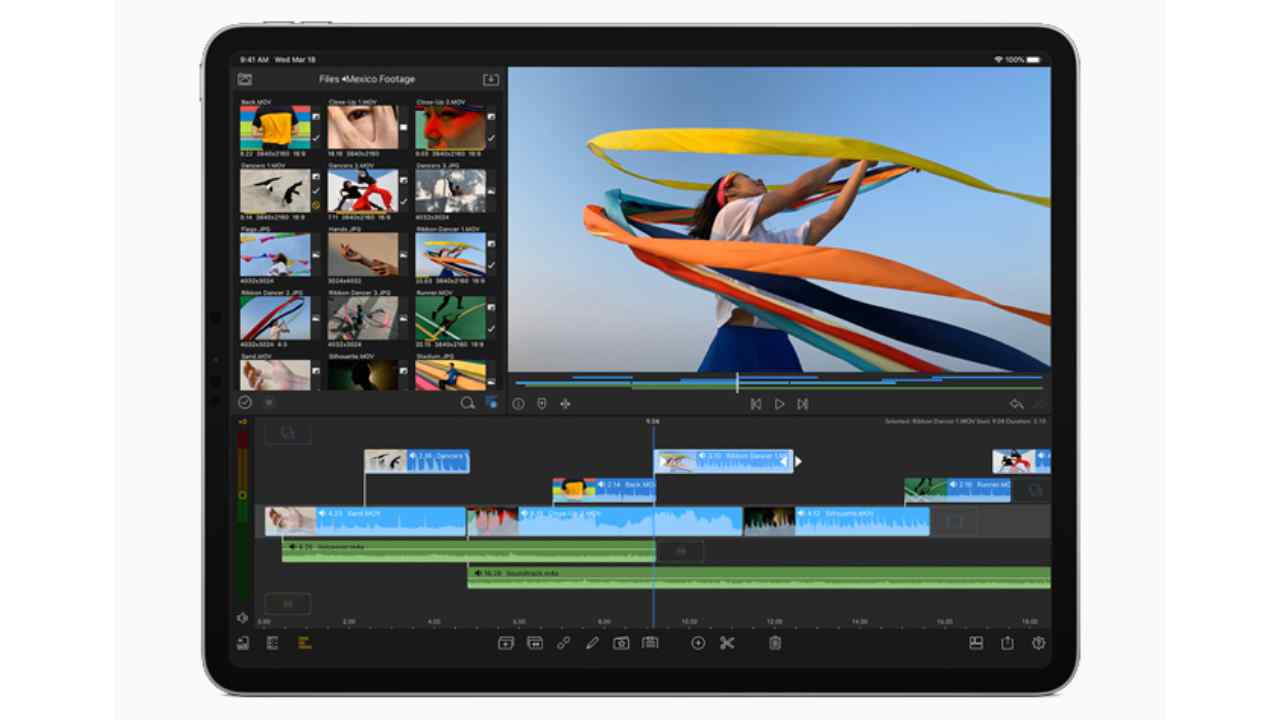The width and height of the screenshot is (1280, 720).
Task: Click the undo arrow
Action: [1016, 404]
